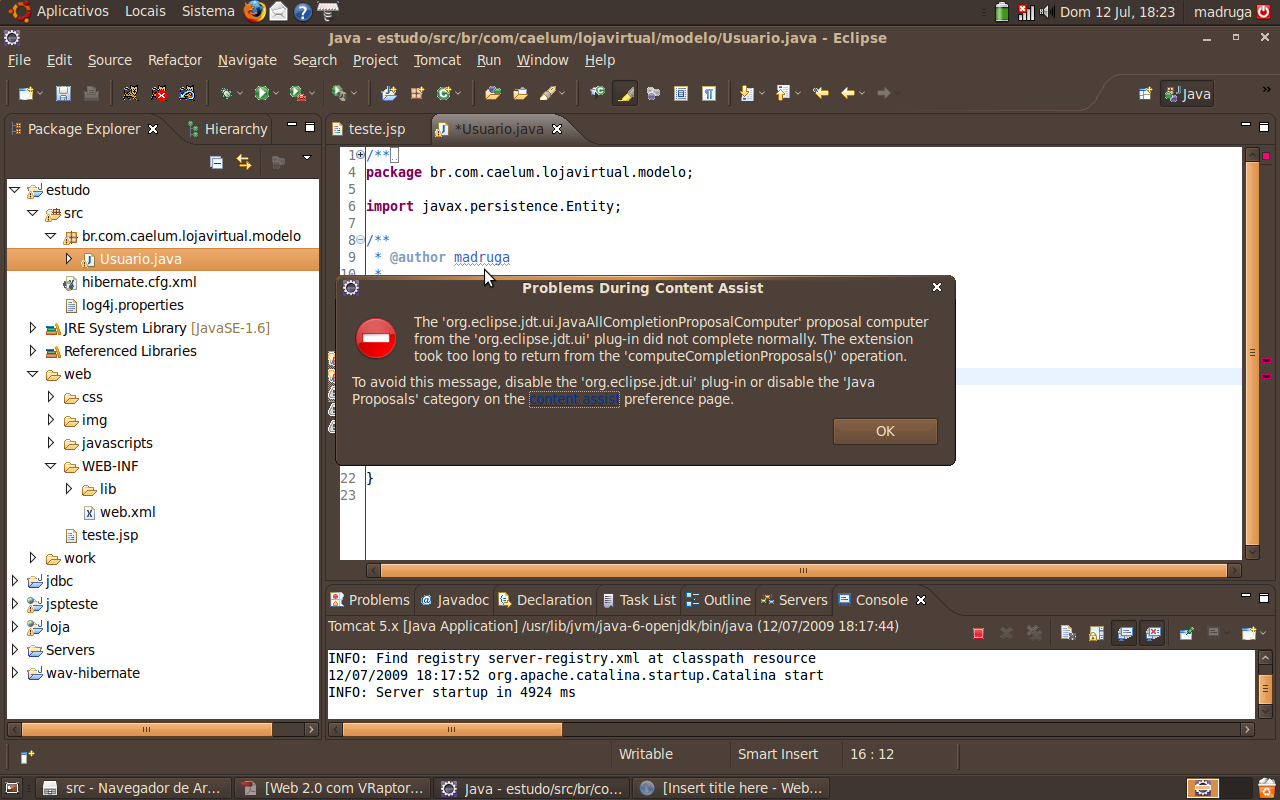Open the Tomcat menu

point(437,60)
